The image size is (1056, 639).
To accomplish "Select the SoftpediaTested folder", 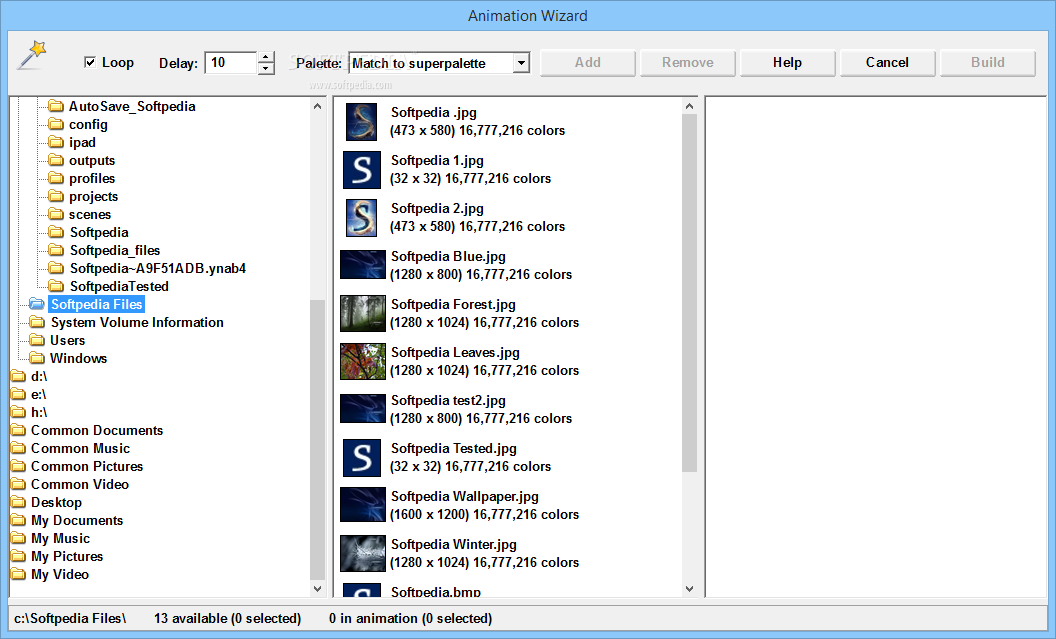I will tap(119, 286).
